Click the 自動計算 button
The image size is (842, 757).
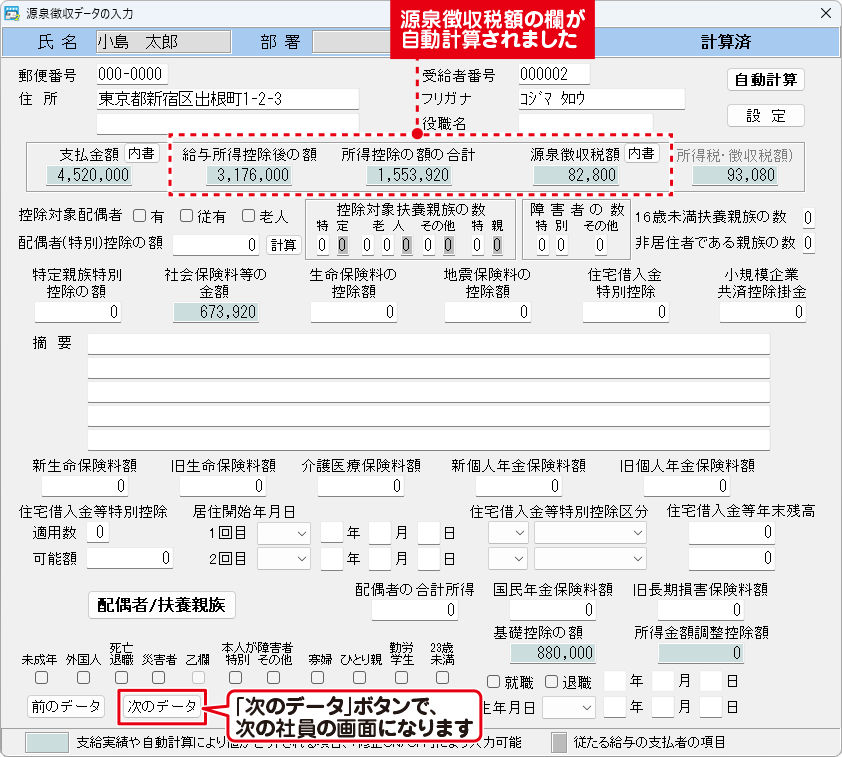tap(766, 80)
